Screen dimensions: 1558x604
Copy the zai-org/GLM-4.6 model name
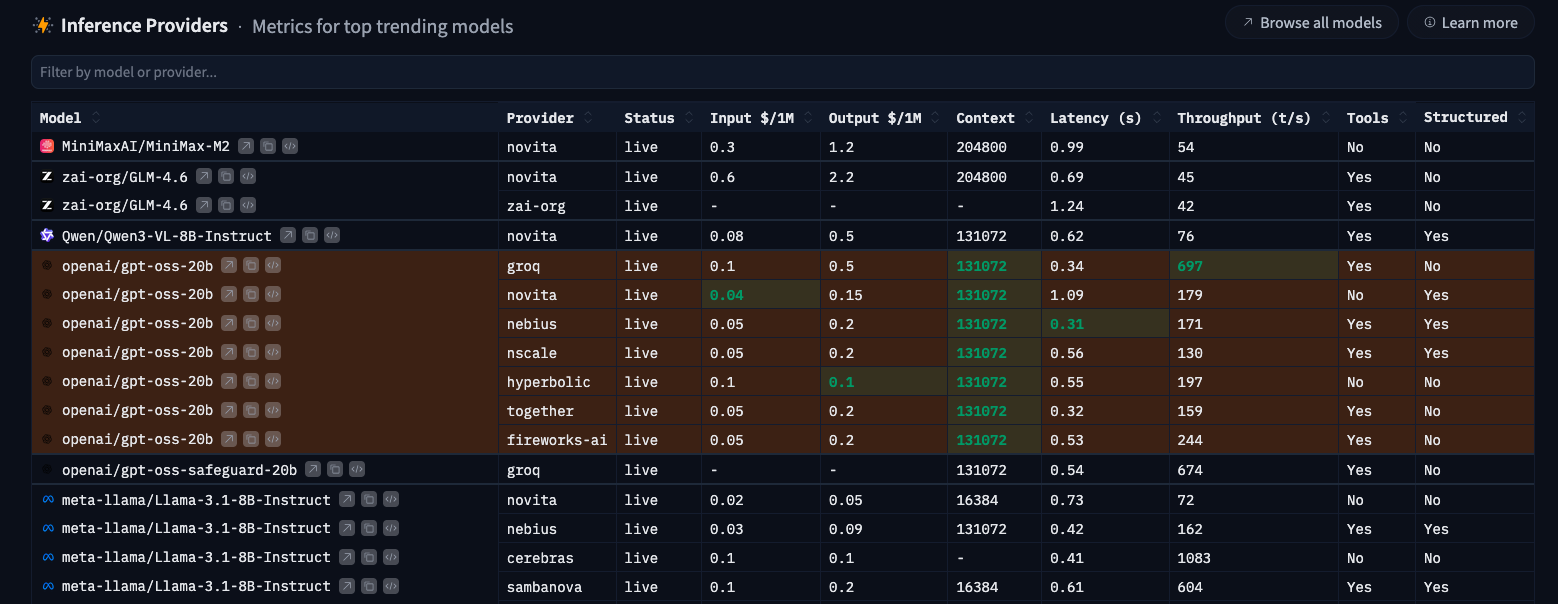pyautogui.click(x=224, y=176)
